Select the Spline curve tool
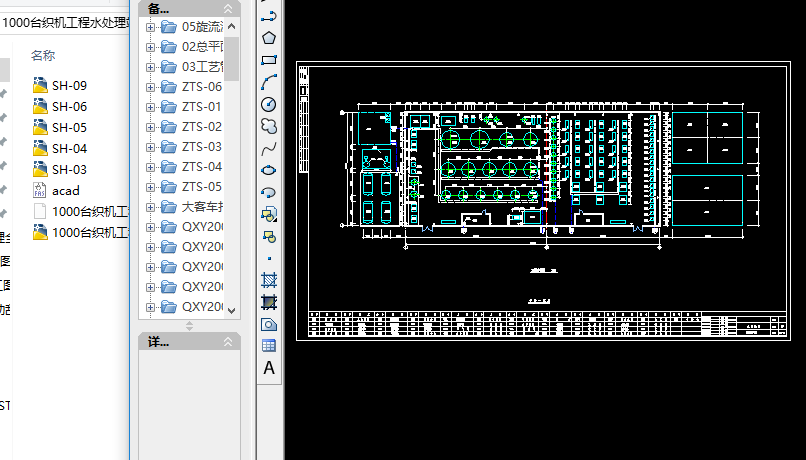Viewport: 806px width, 460px height. 269,149
